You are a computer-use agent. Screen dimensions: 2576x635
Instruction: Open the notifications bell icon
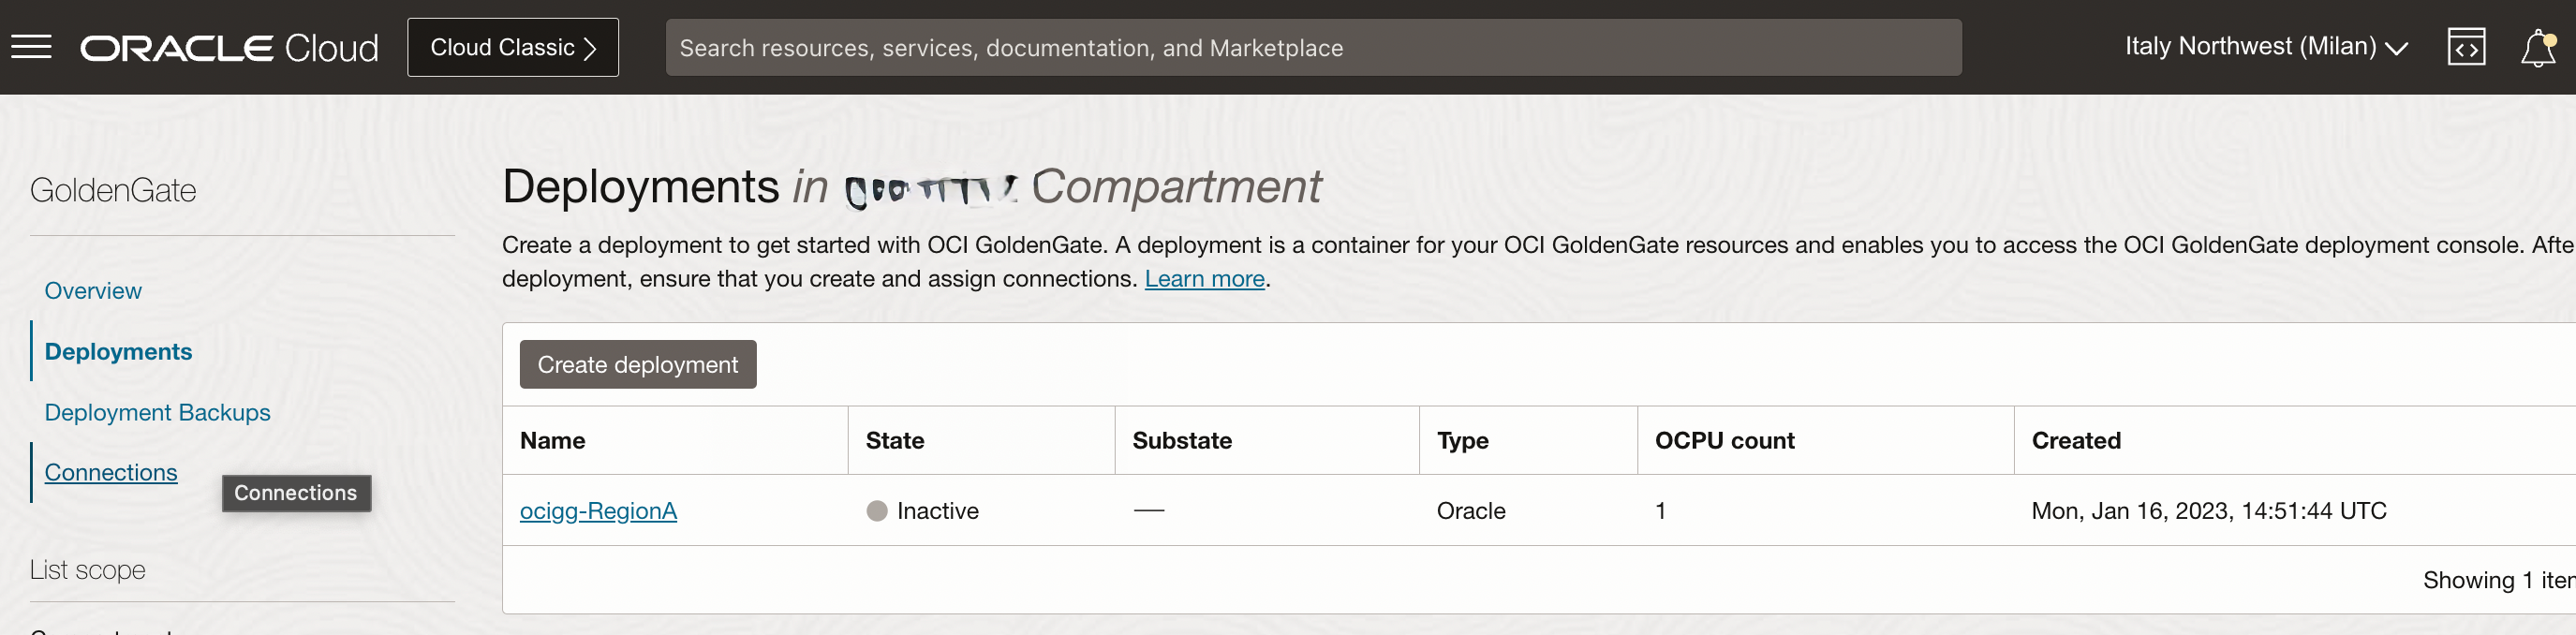point(2538,47)
